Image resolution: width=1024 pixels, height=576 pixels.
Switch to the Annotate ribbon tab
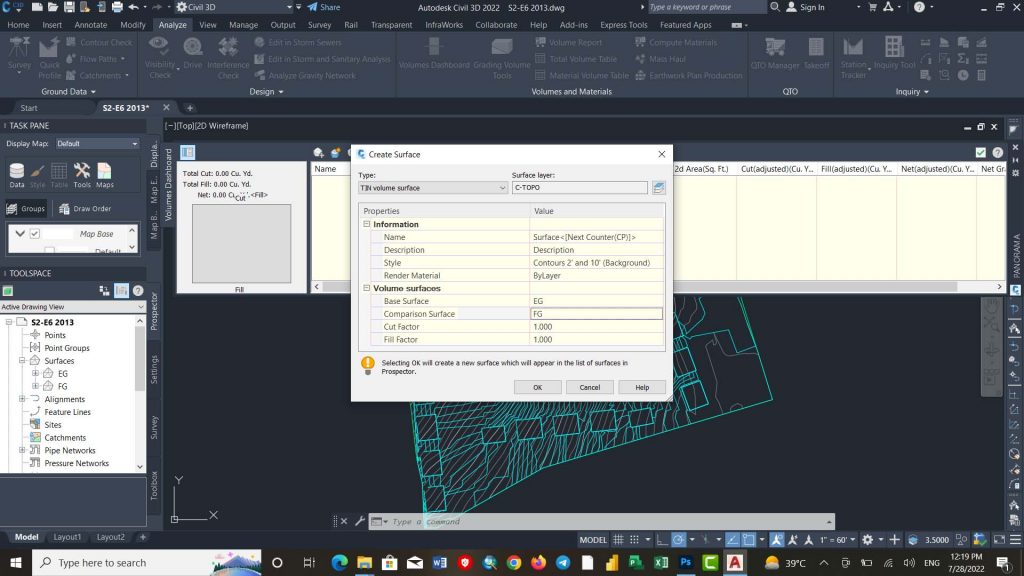91,25
